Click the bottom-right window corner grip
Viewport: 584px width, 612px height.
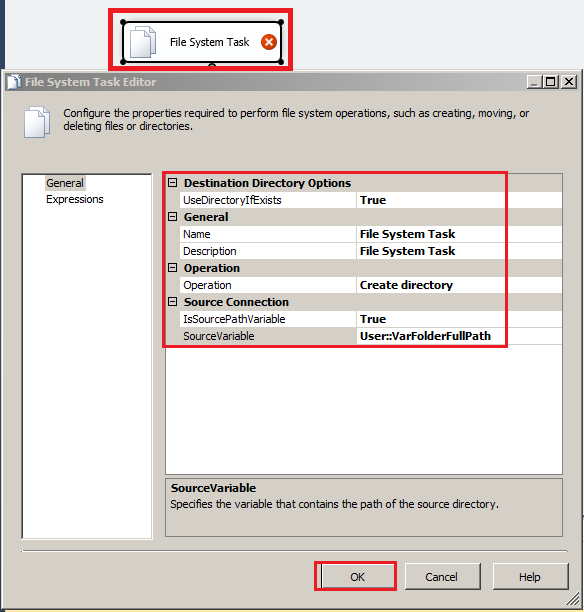(573, 598)
